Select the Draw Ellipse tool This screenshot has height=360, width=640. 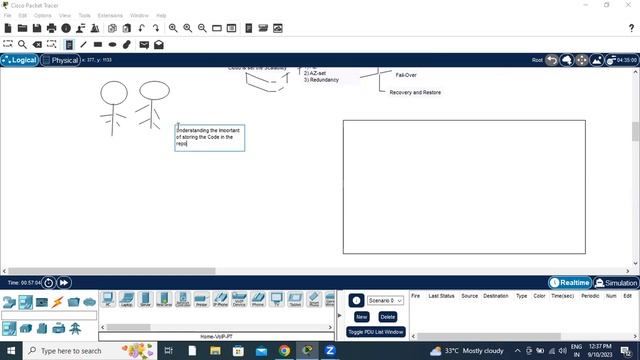113,44
